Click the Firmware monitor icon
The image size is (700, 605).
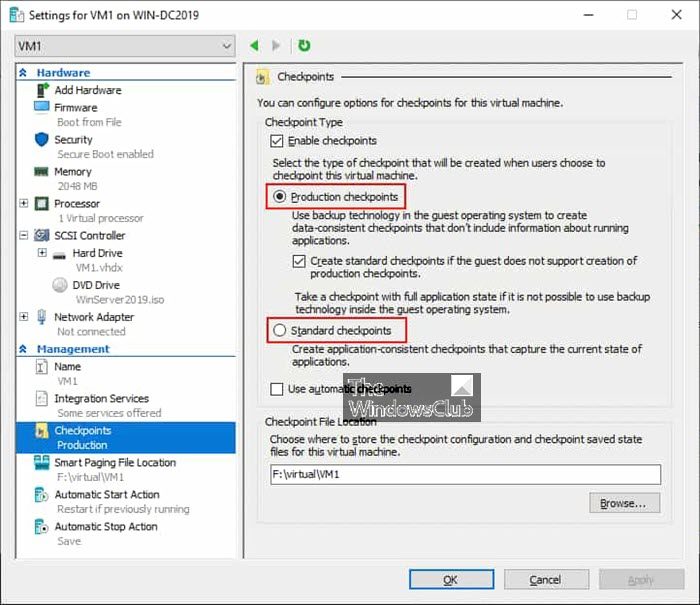tap(42, 107)
